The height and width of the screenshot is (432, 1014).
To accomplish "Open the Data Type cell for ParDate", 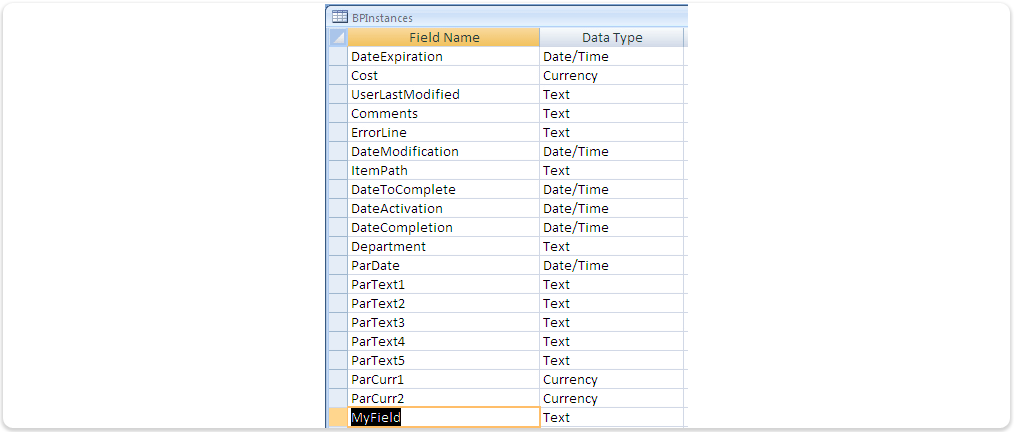I will [612, 266].
